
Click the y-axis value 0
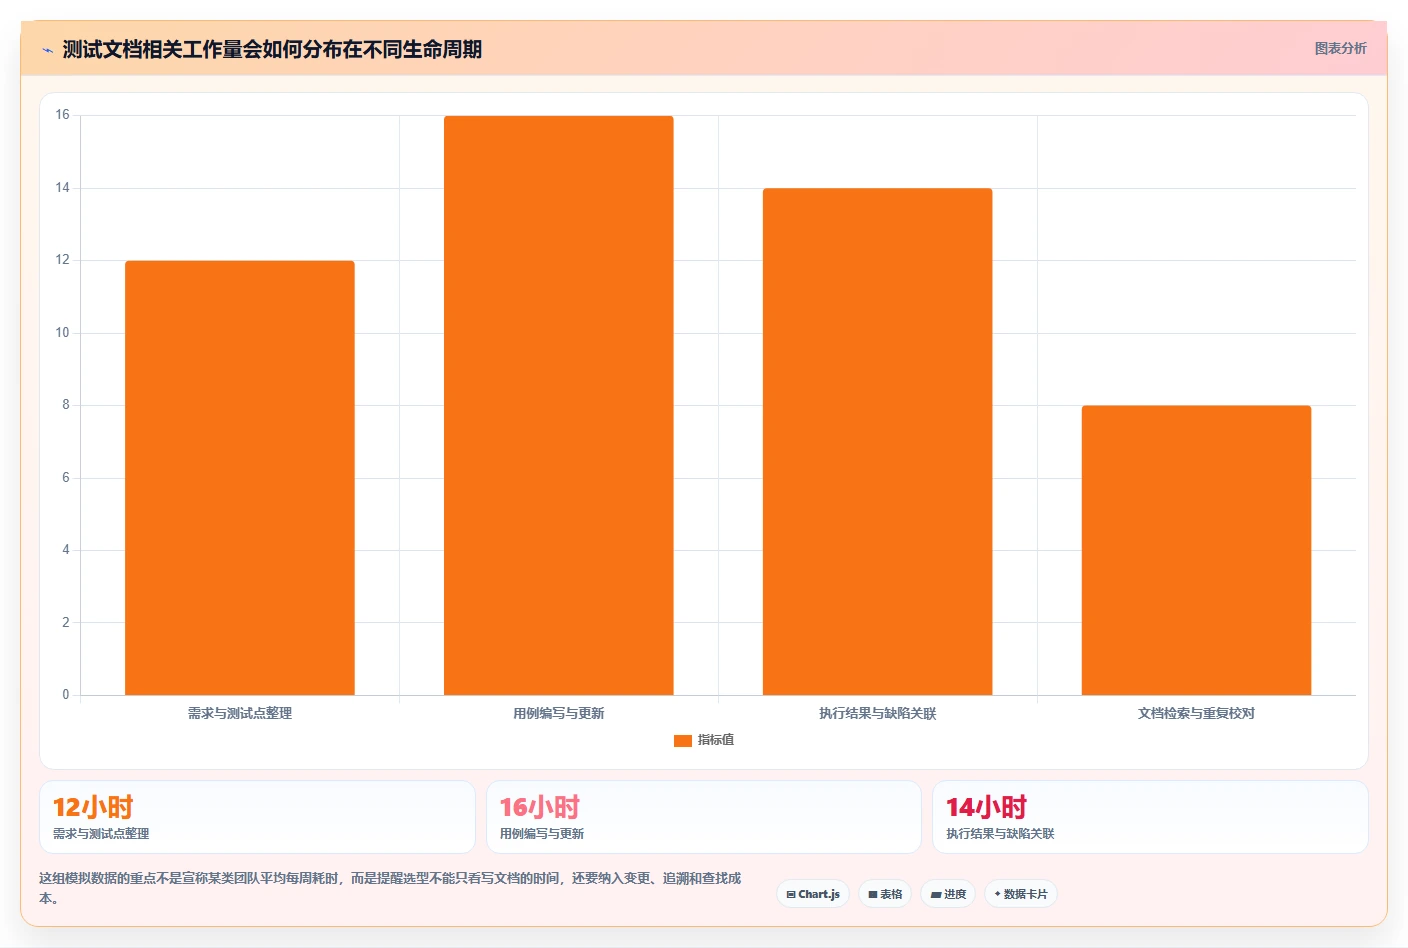[x=66, y=694]
